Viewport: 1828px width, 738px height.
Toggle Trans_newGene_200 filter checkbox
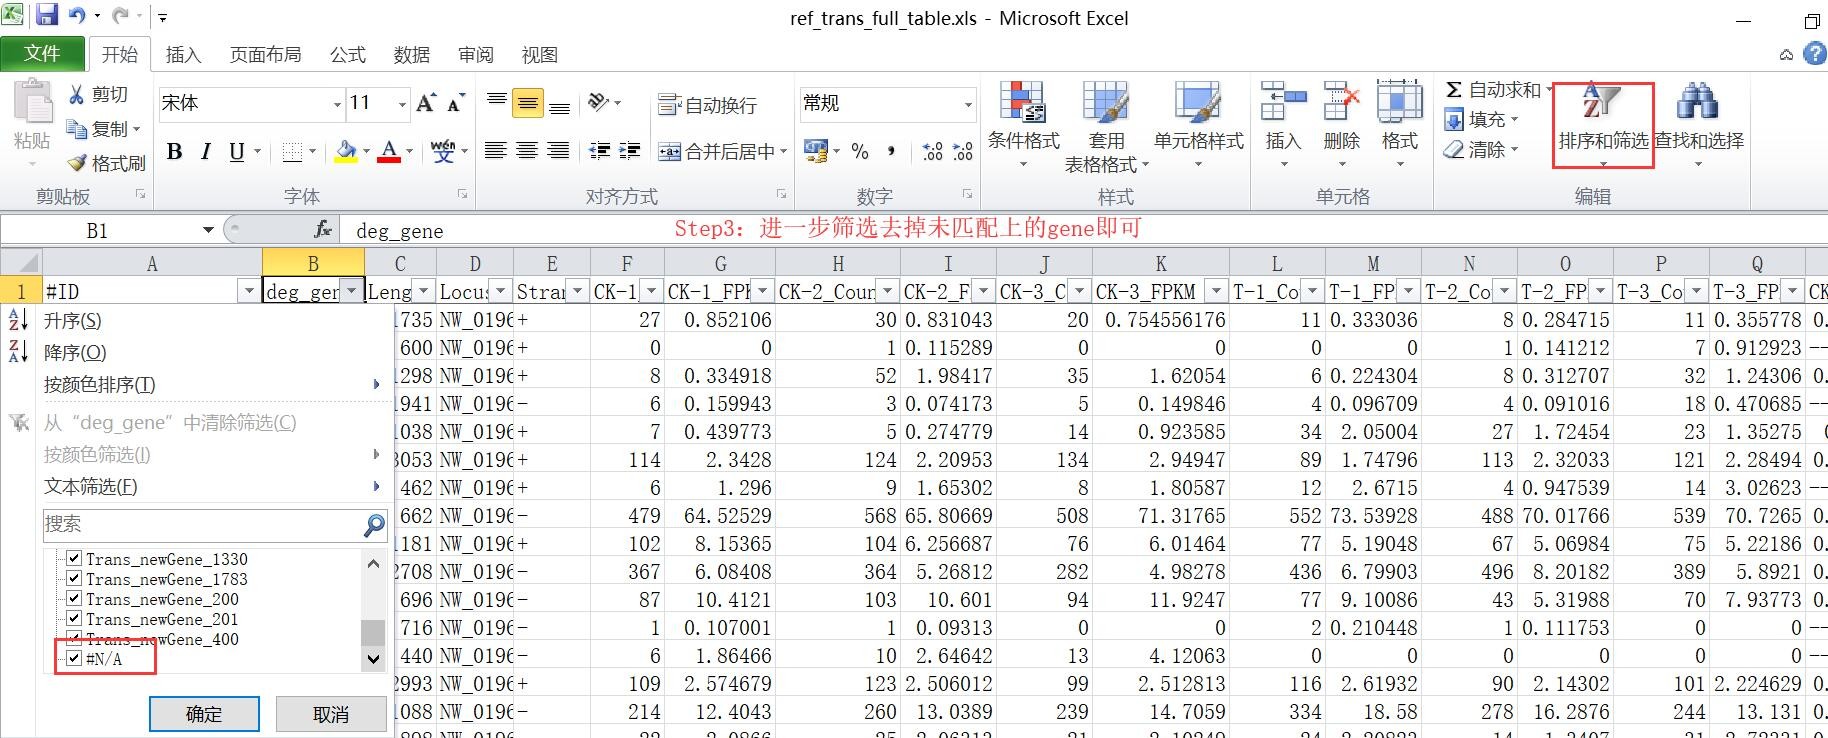(x=73, y=598)
